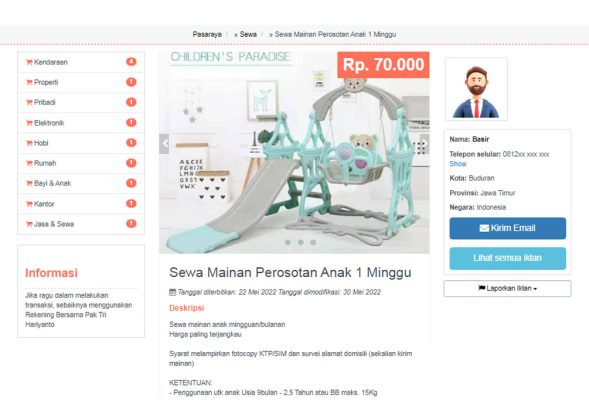Click the seller avatar picture
The height and width of the screenshot is (420, 589).
point(476,89)
